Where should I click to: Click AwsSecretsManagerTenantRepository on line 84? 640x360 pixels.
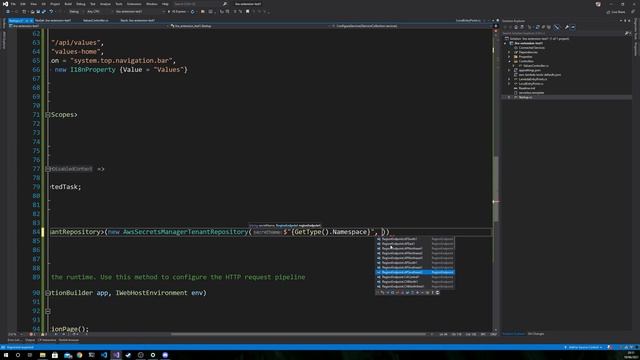pos(185,232)
